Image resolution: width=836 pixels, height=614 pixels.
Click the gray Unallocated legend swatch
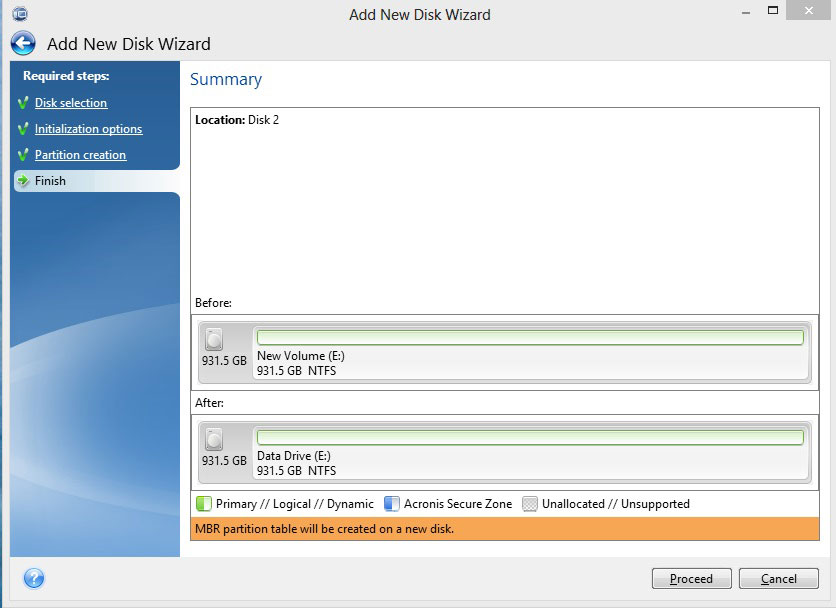coord(529,504)
